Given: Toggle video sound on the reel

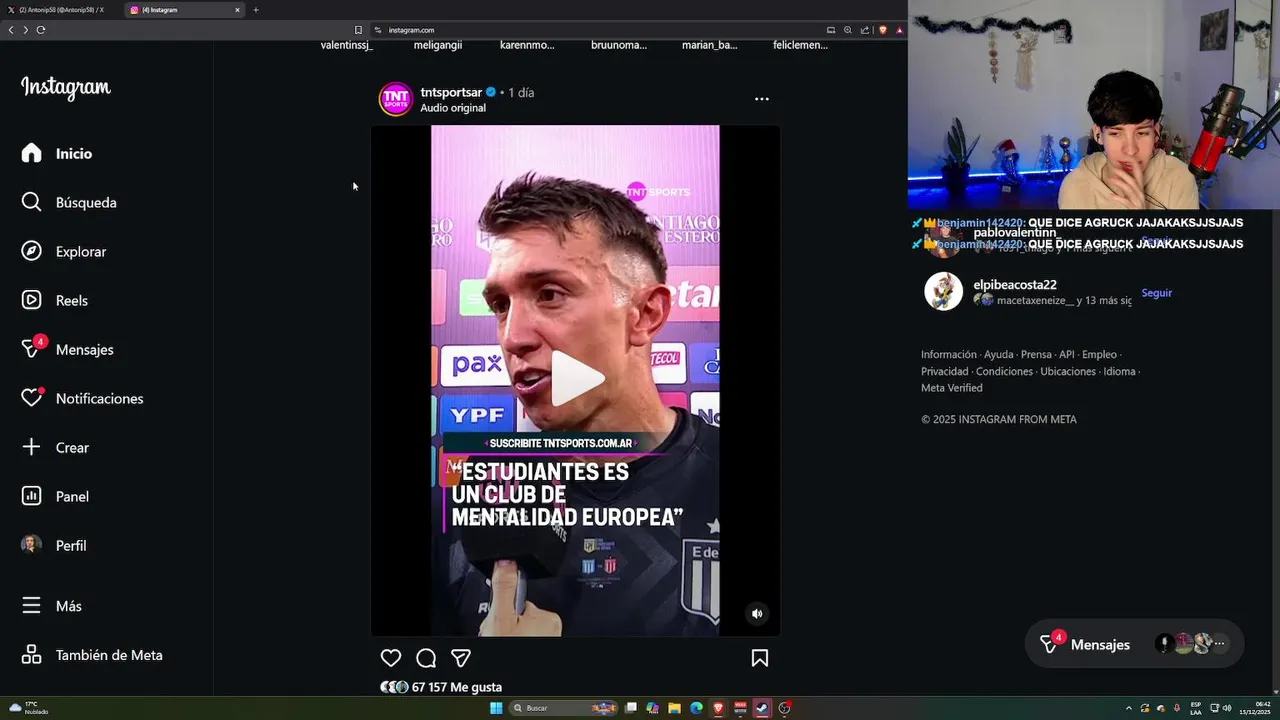Looking at the screenshot, I should pos(757,613).
